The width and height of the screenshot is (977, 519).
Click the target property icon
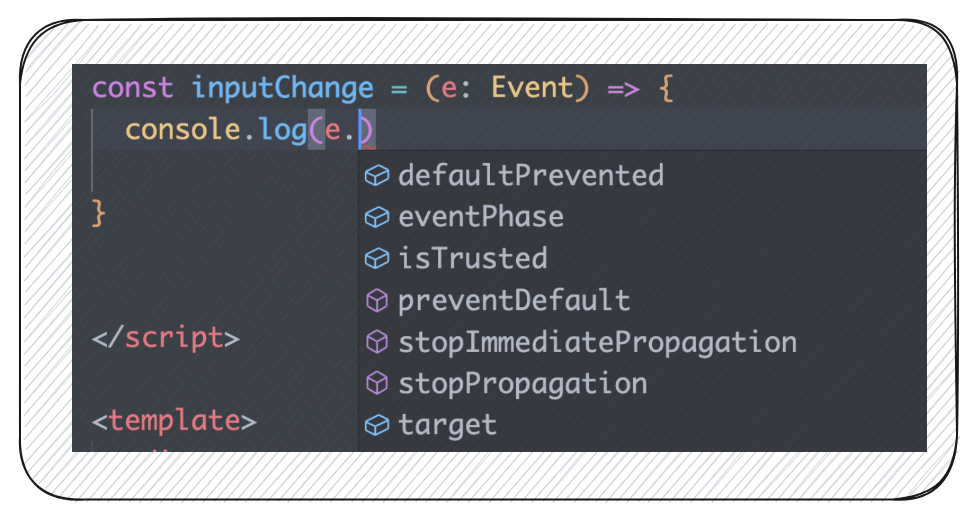coord(376,425)
